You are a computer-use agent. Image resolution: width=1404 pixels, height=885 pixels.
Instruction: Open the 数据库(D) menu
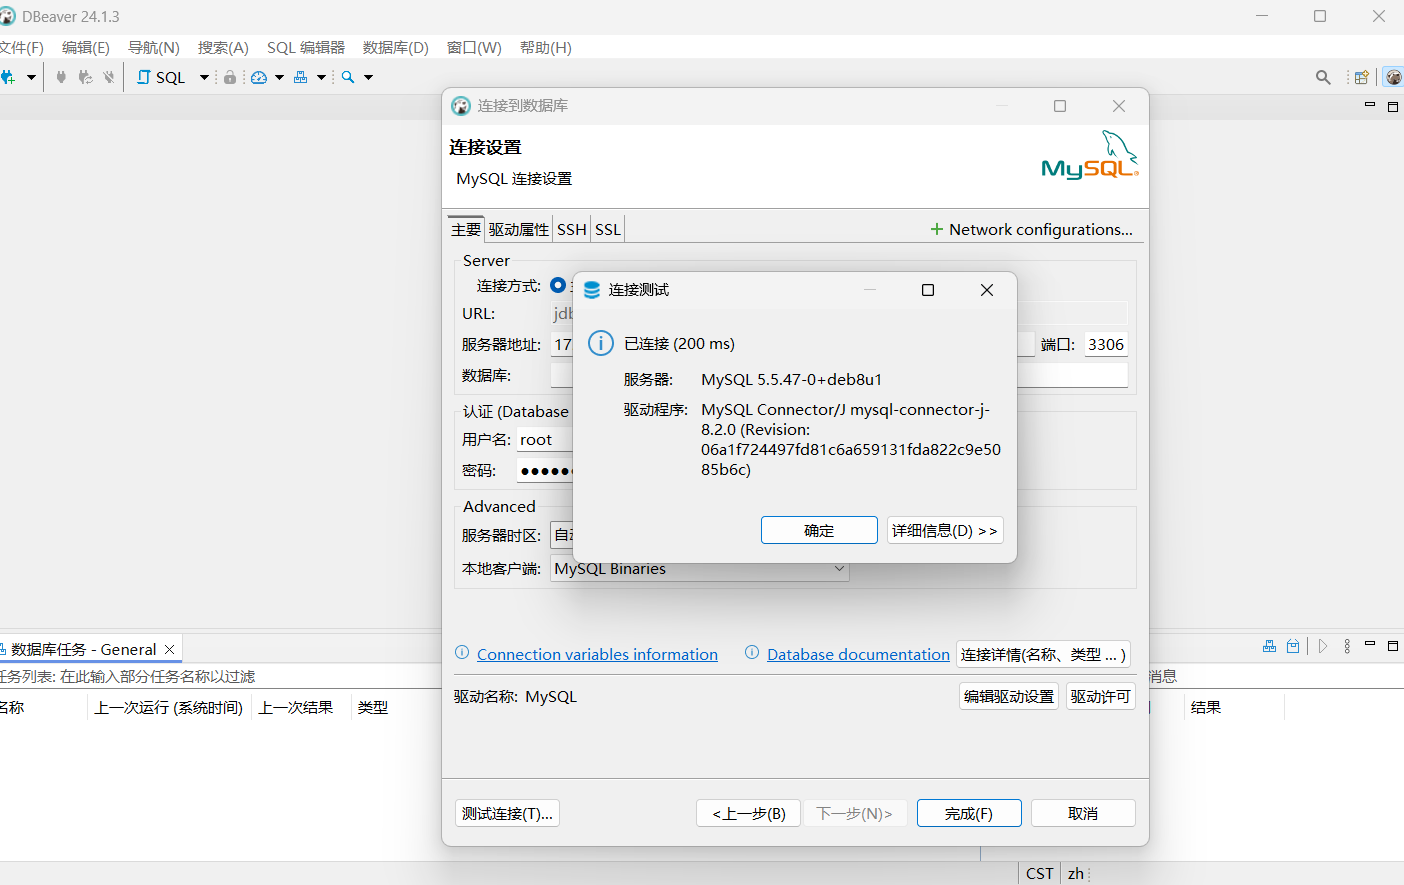pos(396,47)
